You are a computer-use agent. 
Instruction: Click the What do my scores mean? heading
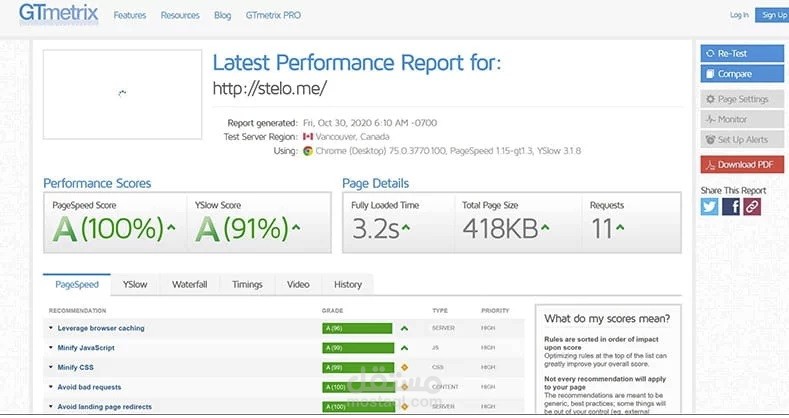(x=607, y=318)
